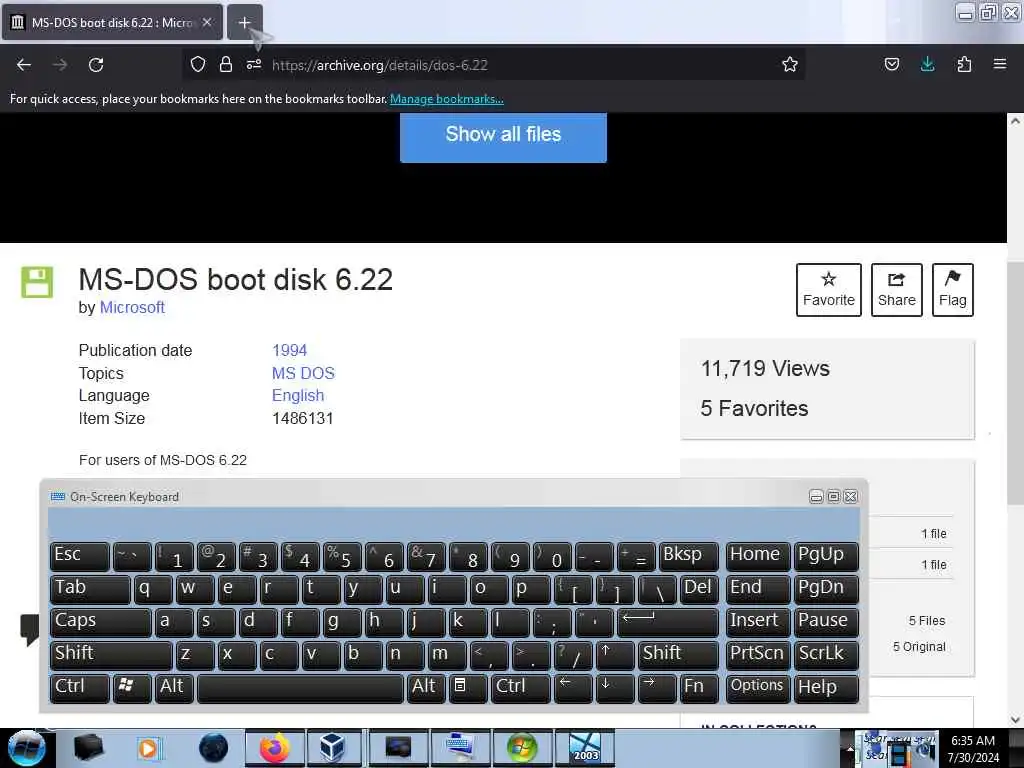Click Esc key on On-Screen Keyboard
1024x768 pixels.
click(x=80, y=556)
